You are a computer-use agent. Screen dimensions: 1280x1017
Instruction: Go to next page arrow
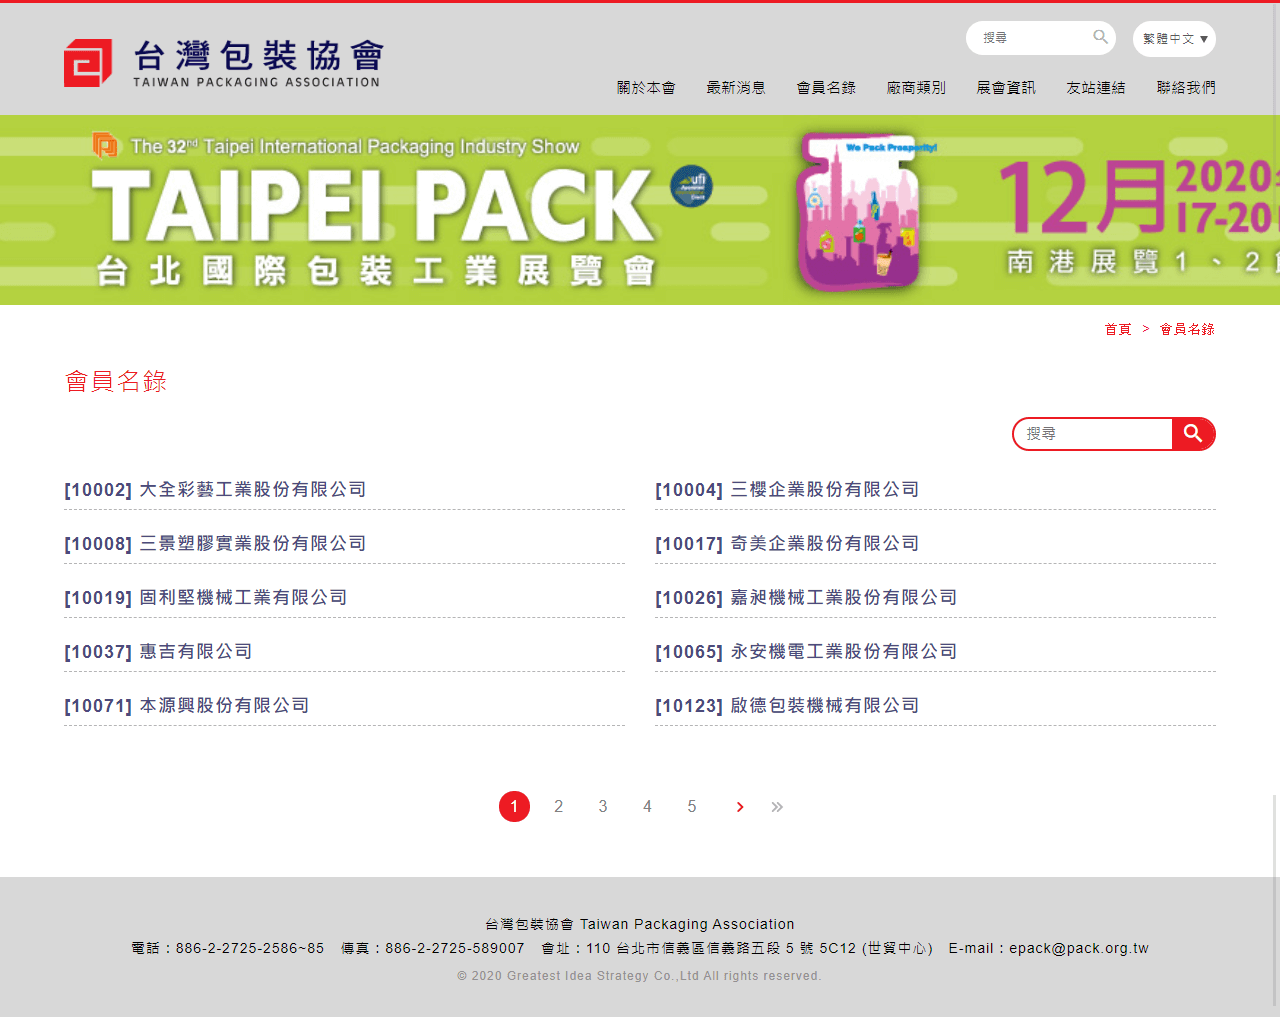pos(740,807)
